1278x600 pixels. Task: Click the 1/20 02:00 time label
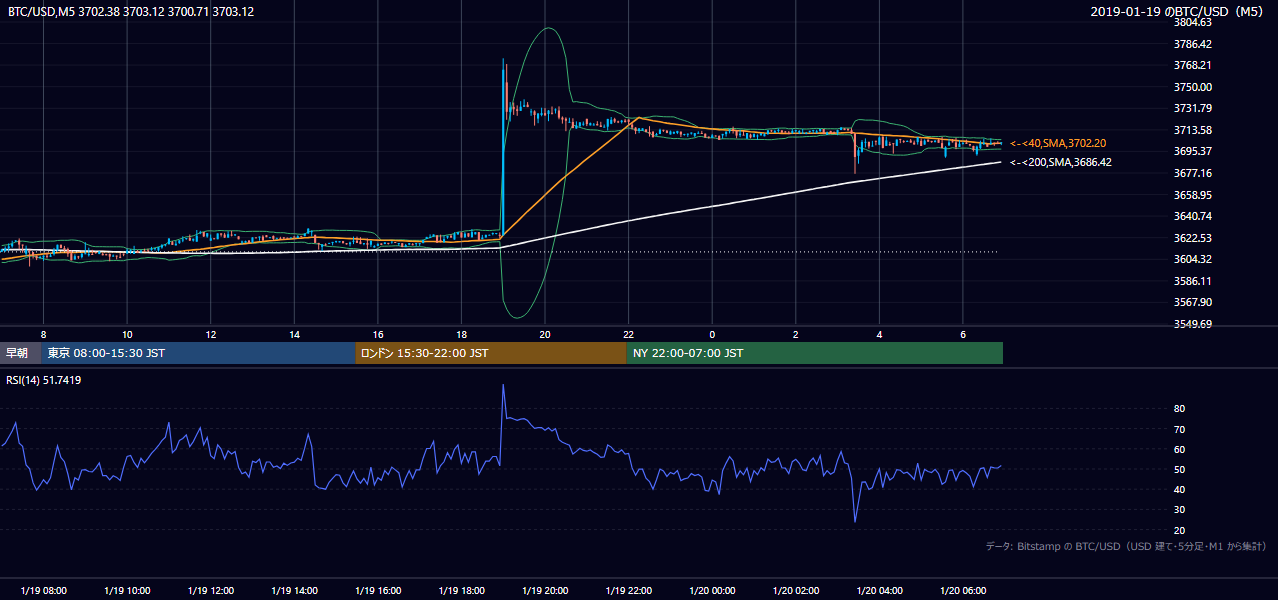coord(795,590)
